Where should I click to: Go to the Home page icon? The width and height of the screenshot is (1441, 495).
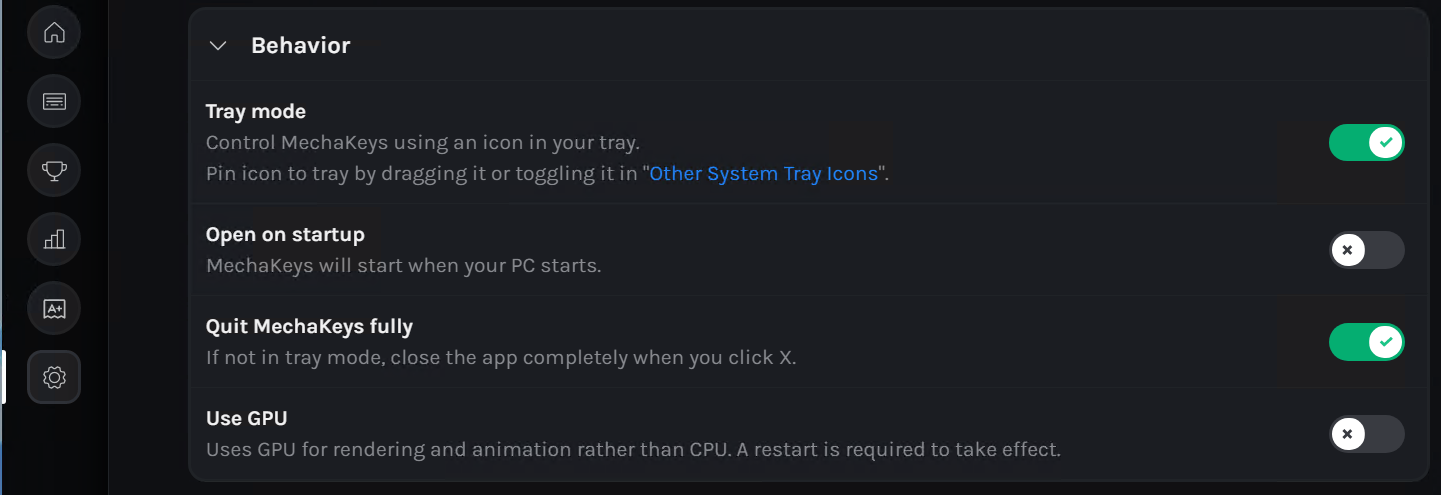click(54, 32)
